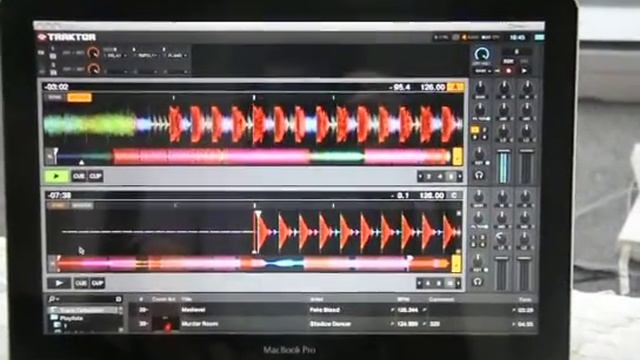The width and height of the screenshot is (640, 360).
Task: Click the search magnifier icon in browser
Action: (52, 299)
